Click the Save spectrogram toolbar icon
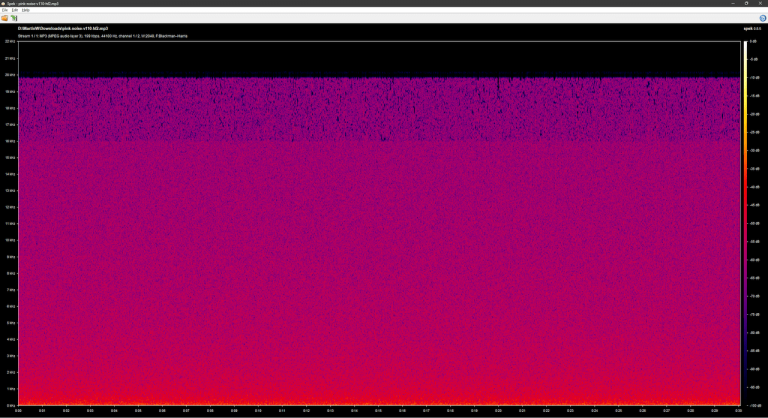The image size is (768, 418). click(x=12, y=17)
